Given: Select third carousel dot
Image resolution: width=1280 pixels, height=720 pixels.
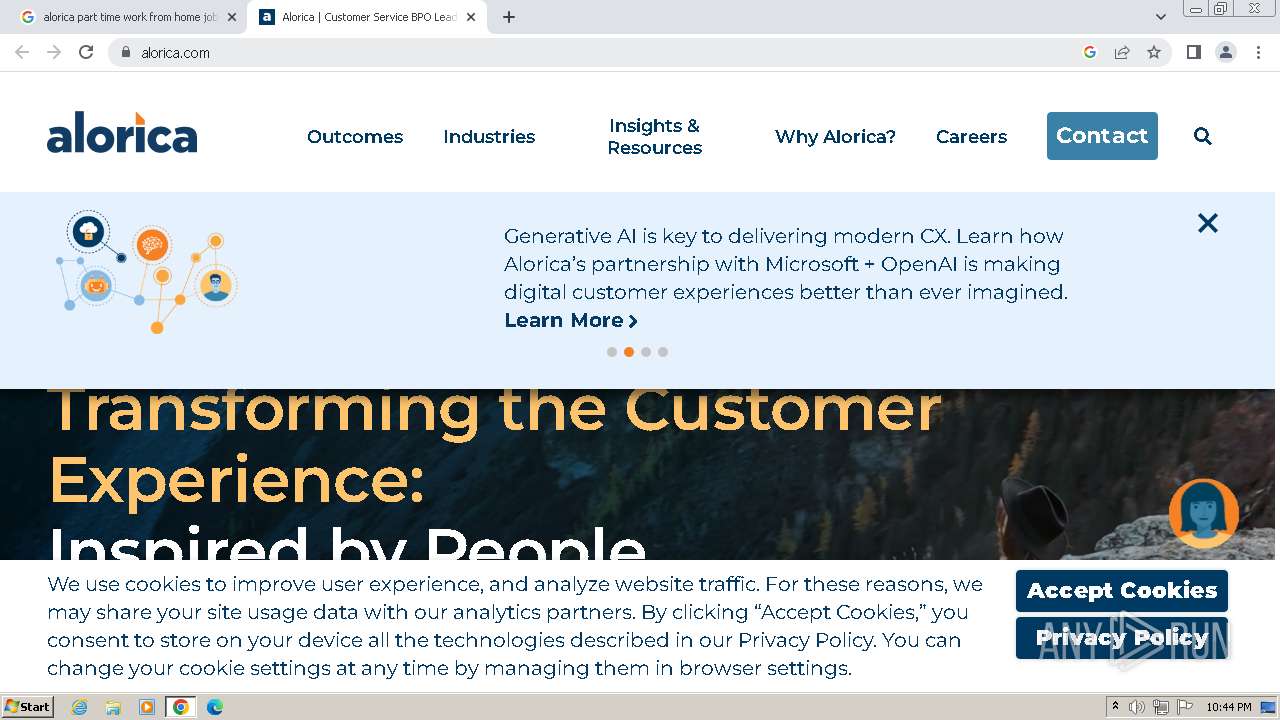Looking at the screenshot, I should [646, 352].
